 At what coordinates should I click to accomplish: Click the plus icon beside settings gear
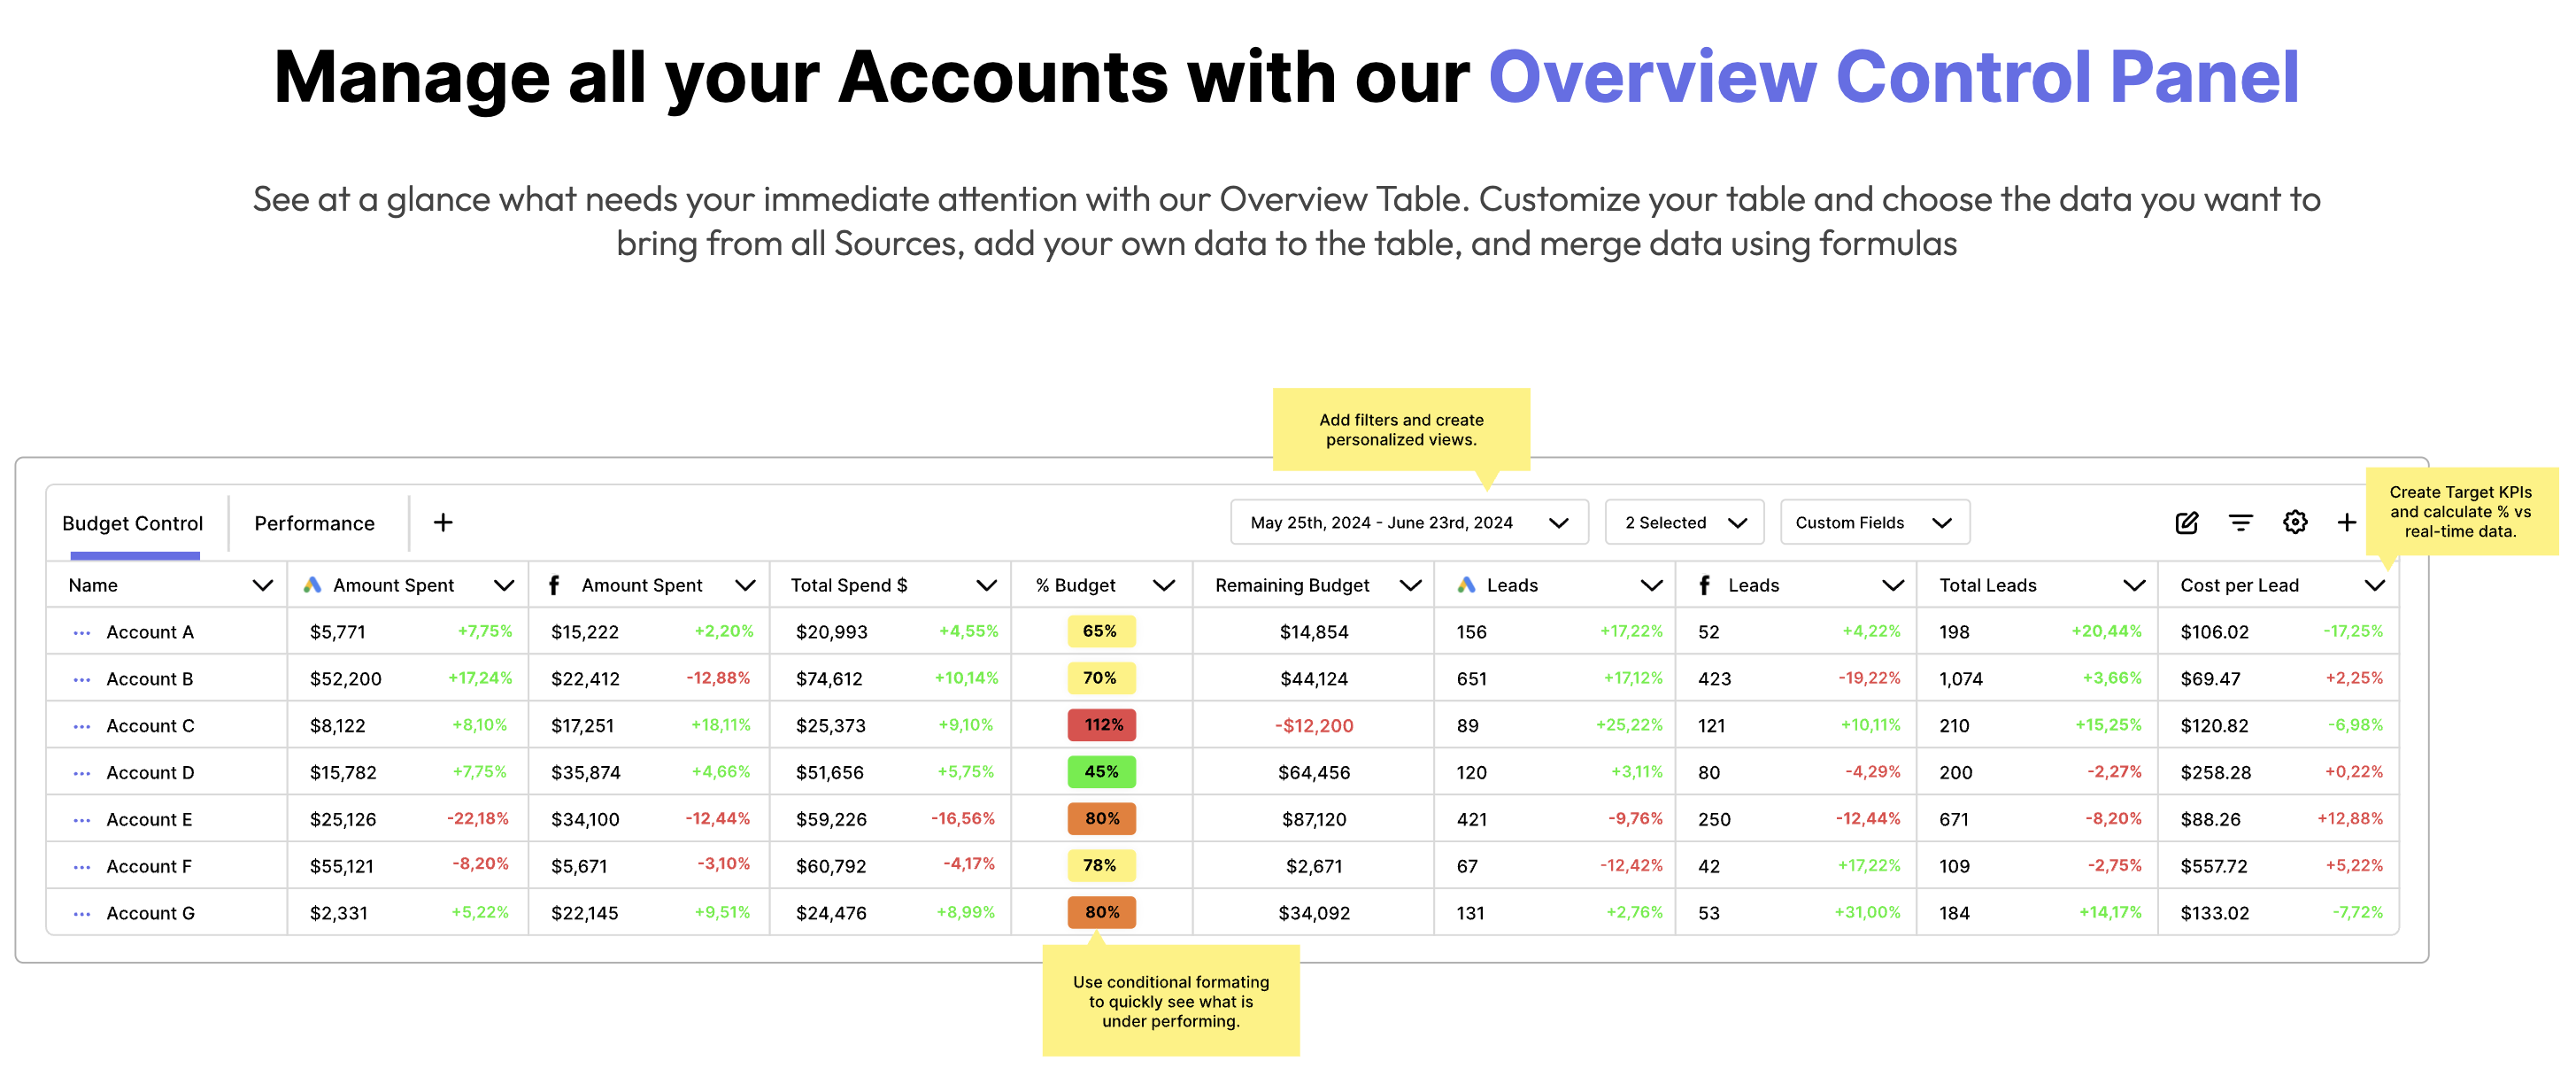click(x=2346, y=522)
